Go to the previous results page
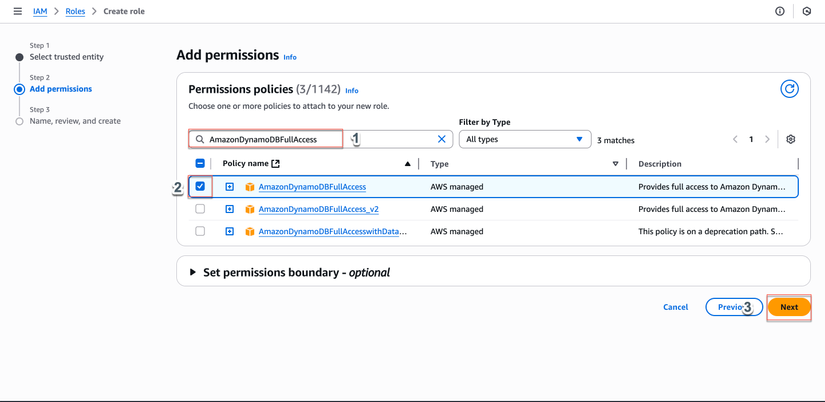The height and width of the screenshot is (402, 825). (735, 139)
